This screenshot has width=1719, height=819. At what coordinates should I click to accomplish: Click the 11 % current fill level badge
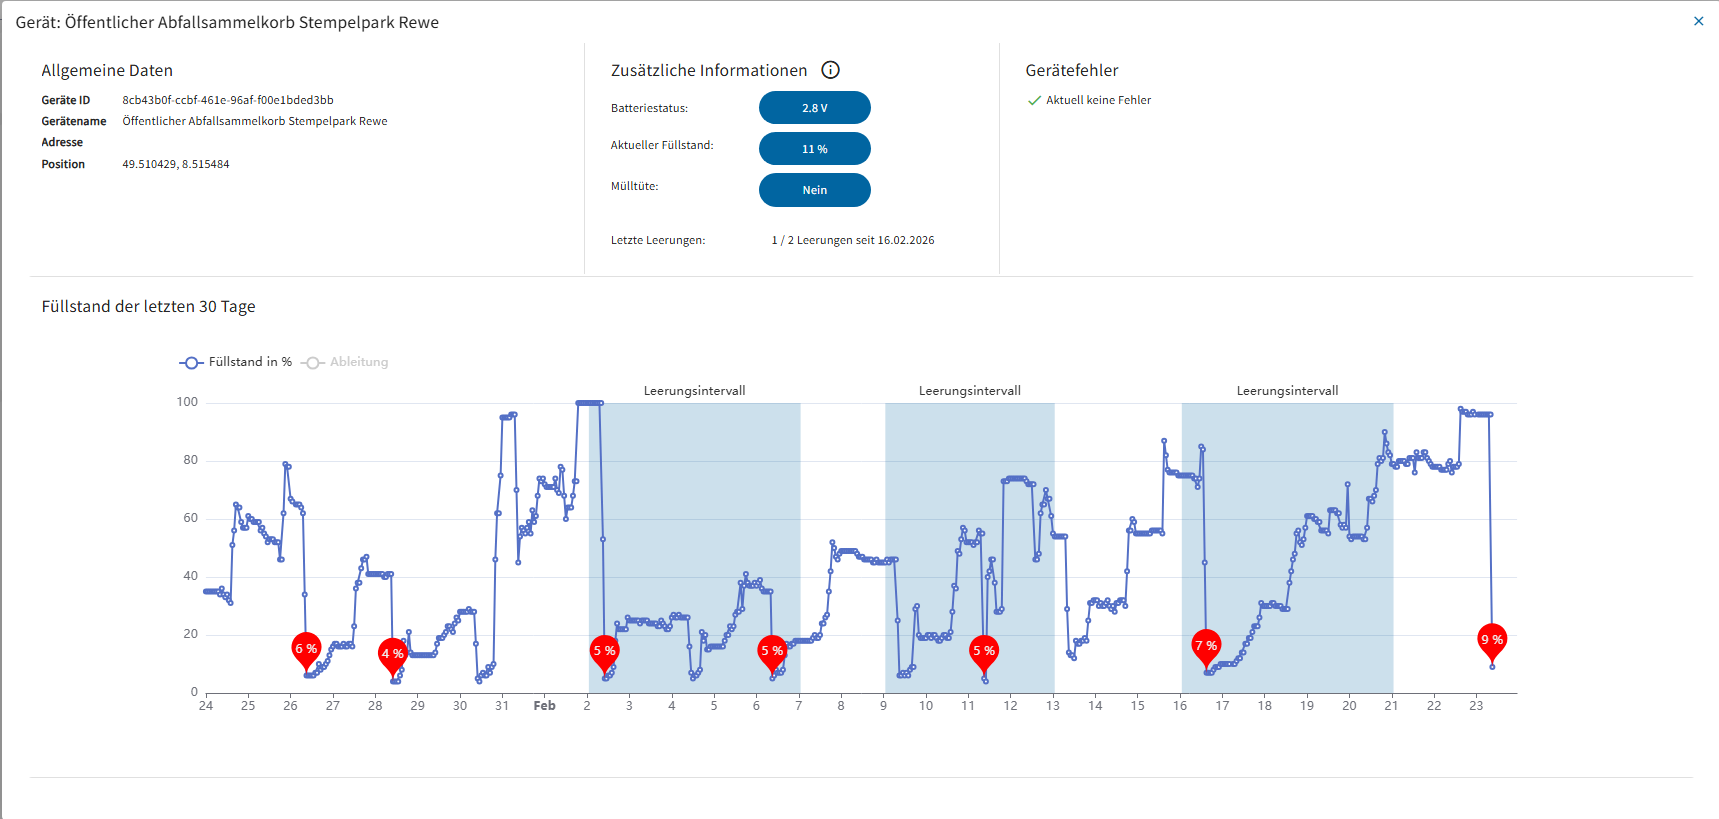[x=814, y=149]
